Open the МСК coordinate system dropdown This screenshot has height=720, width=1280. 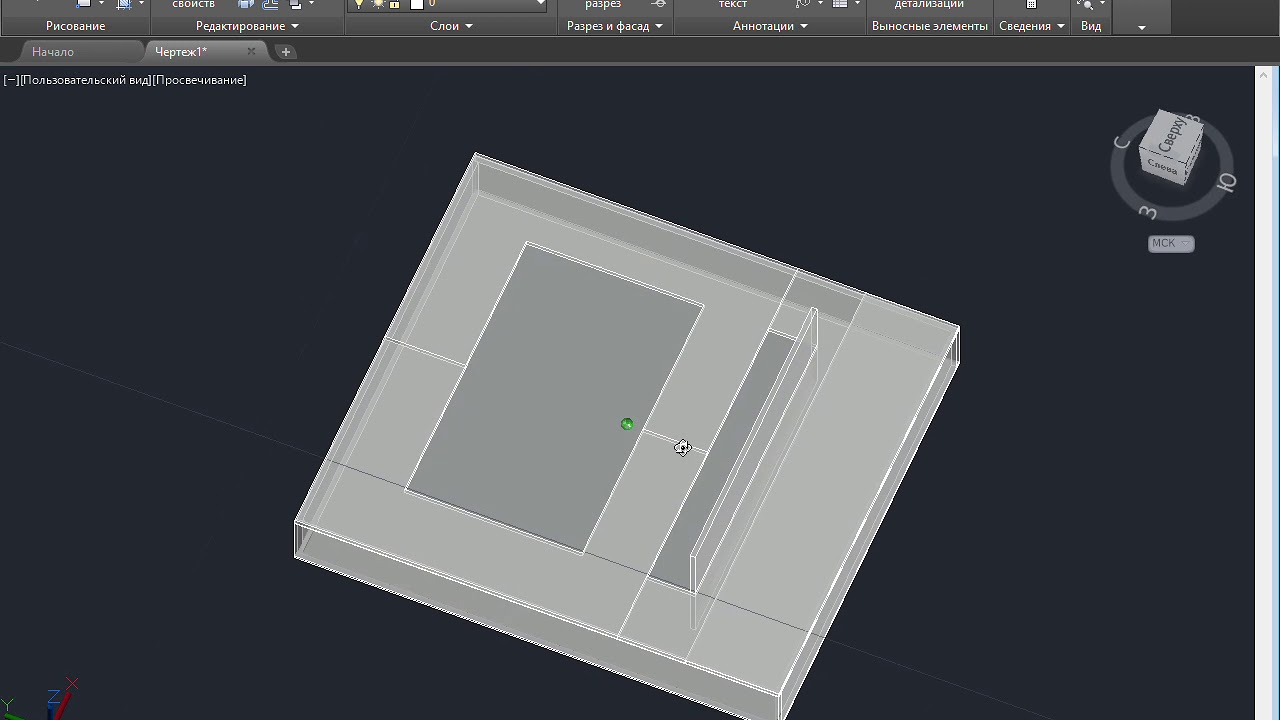[1171, 243]
